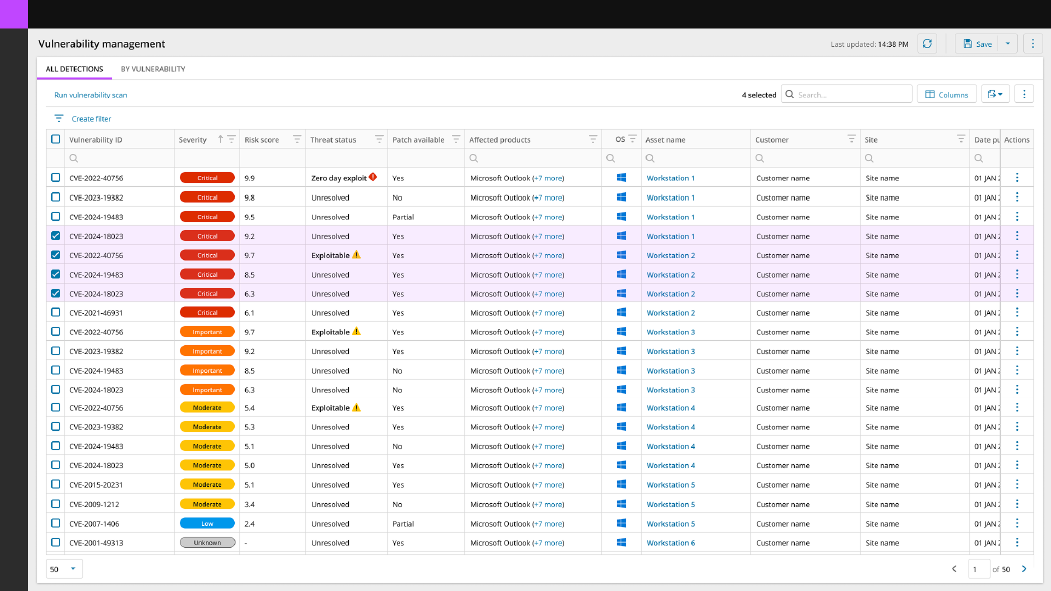
Task: Expand the Save button dropdown arrow
Action: 1007,44
